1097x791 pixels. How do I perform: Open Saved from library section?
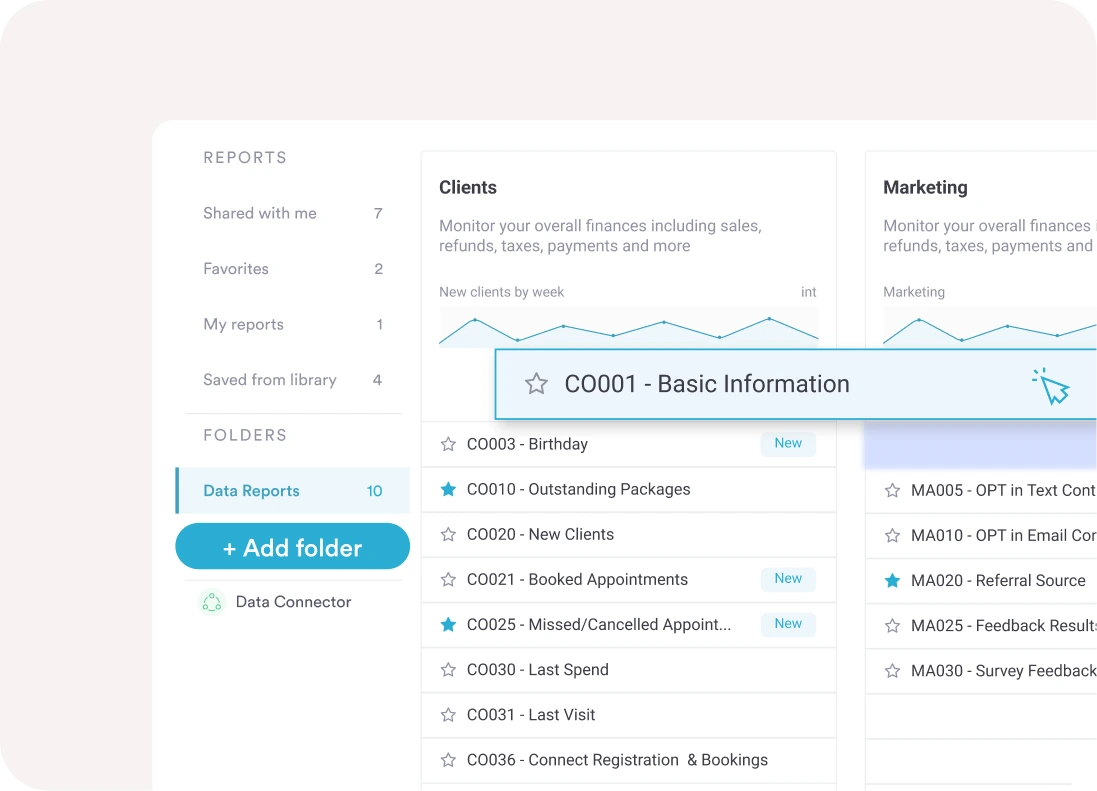click(x=270, y=380)
